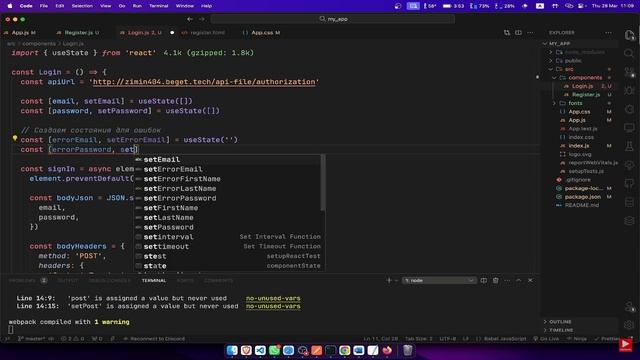Image resolution: width=640 pixels, height=360 pixels.
Task: Open the Testing flask icon
Action: click(x=629, y=146)
